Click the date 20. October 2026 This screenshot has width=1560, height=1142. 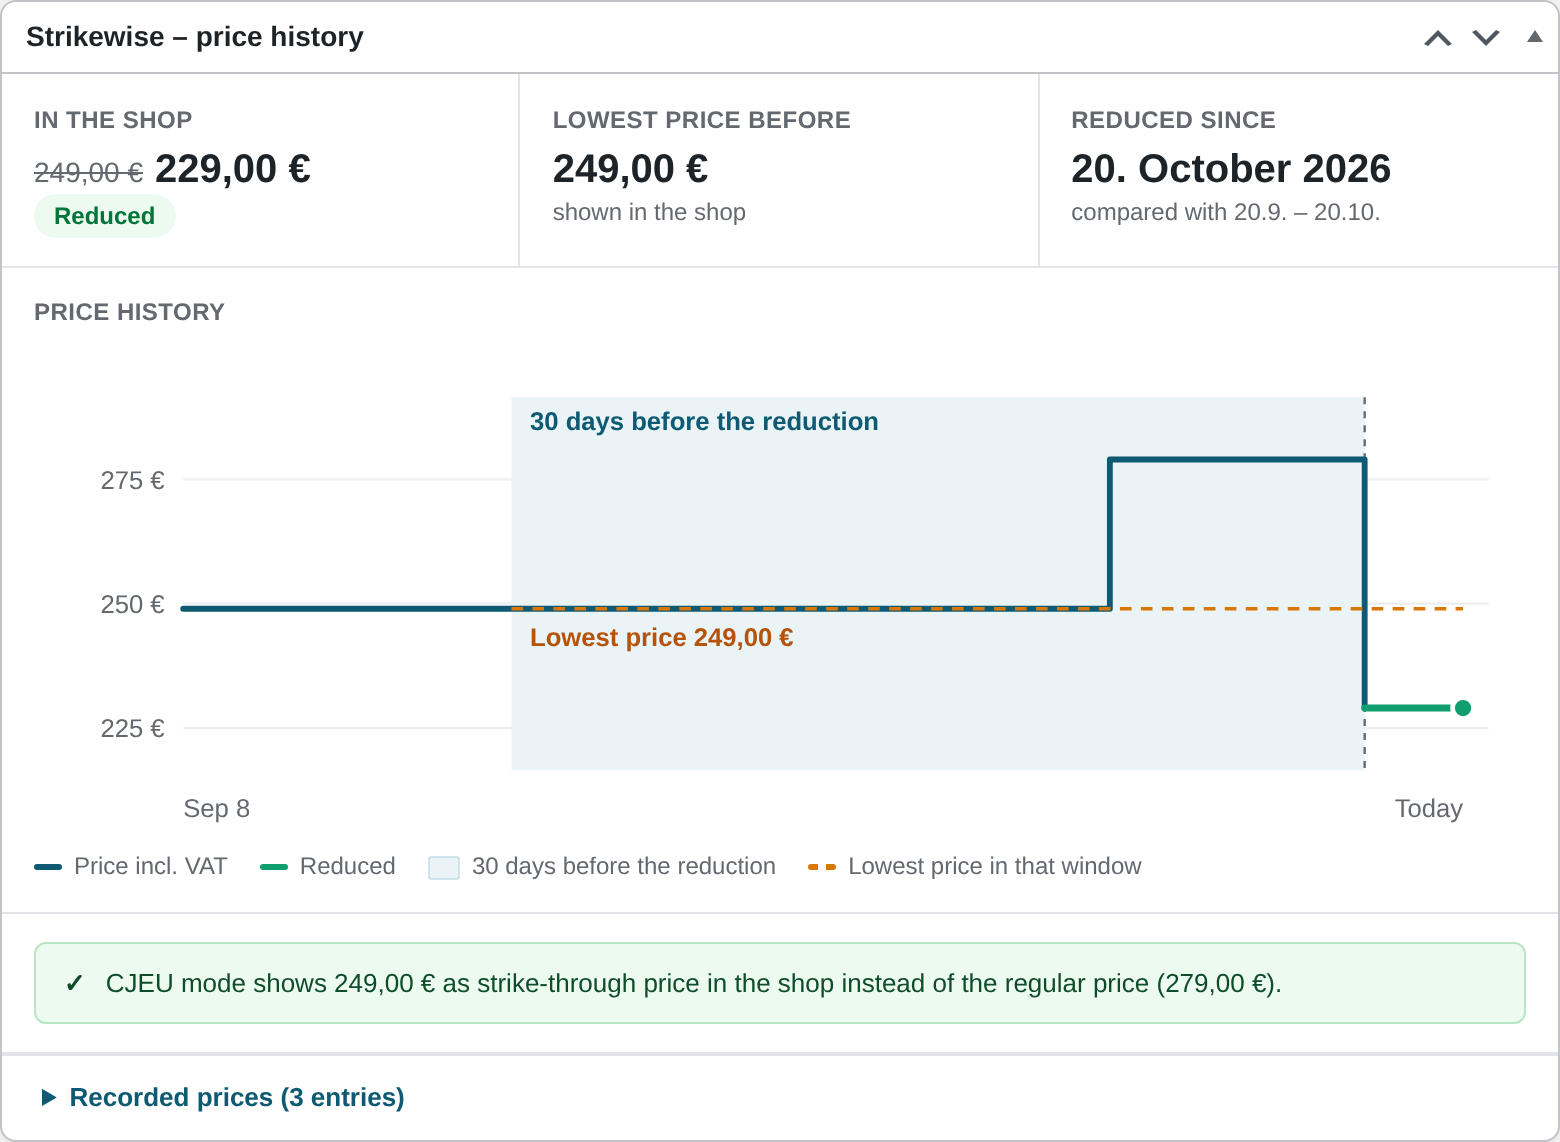pyautogui.click(x=1231, y=169)
